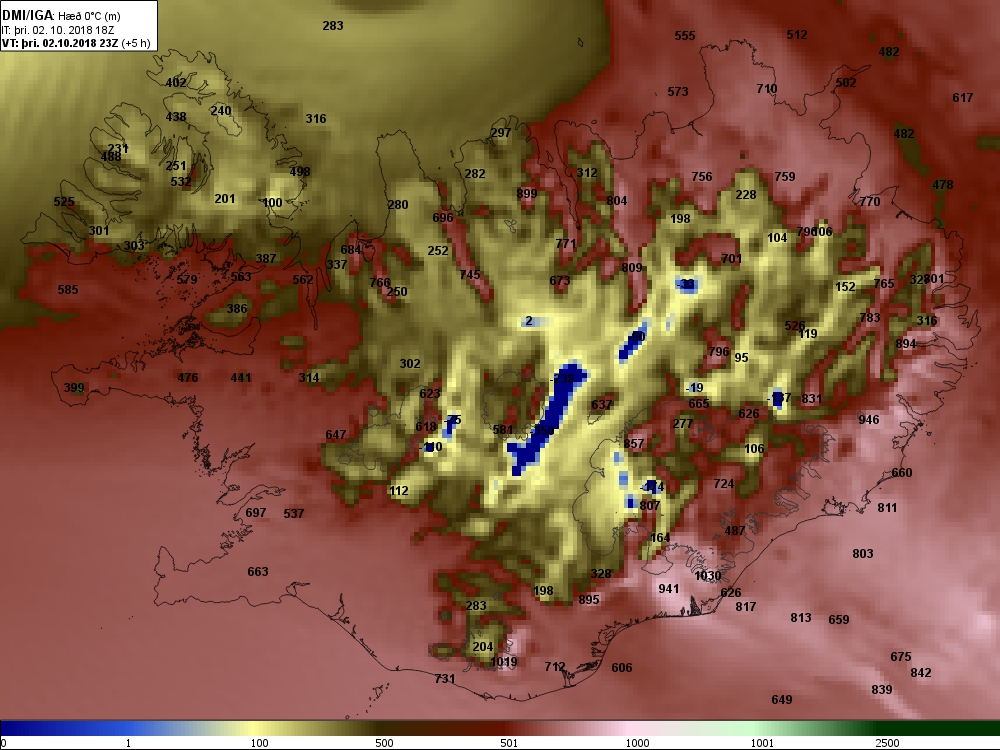Click the legend label '501'
Image resolution: width=1000 pixels, height=750 pixels.
[509, 743]
